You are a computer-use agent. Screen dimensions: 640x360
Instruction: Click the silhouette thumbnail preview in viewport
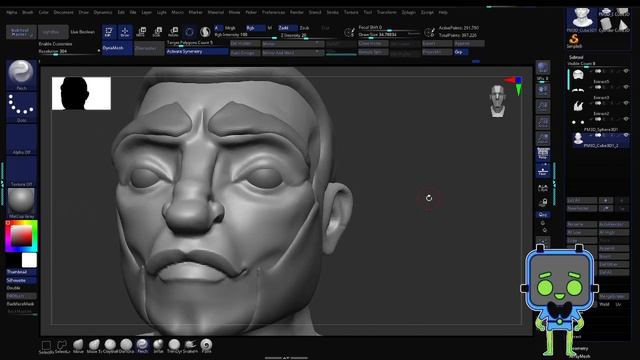(x=81, y=93)
